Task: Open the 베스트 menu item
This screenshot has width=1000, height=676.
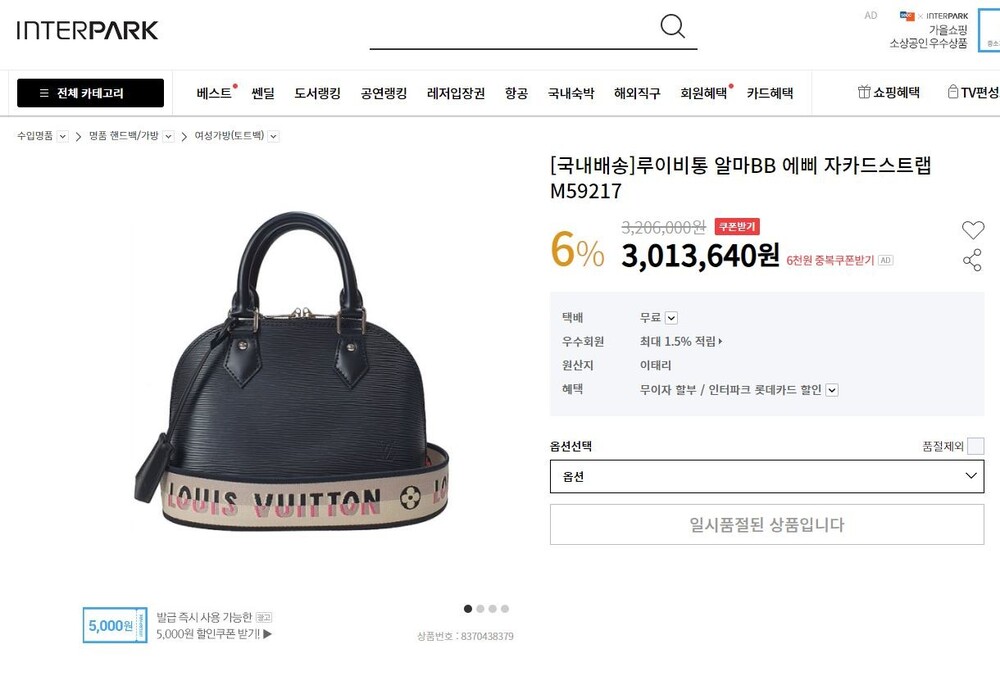Action: pyautogui.click(x=214, y=93)
